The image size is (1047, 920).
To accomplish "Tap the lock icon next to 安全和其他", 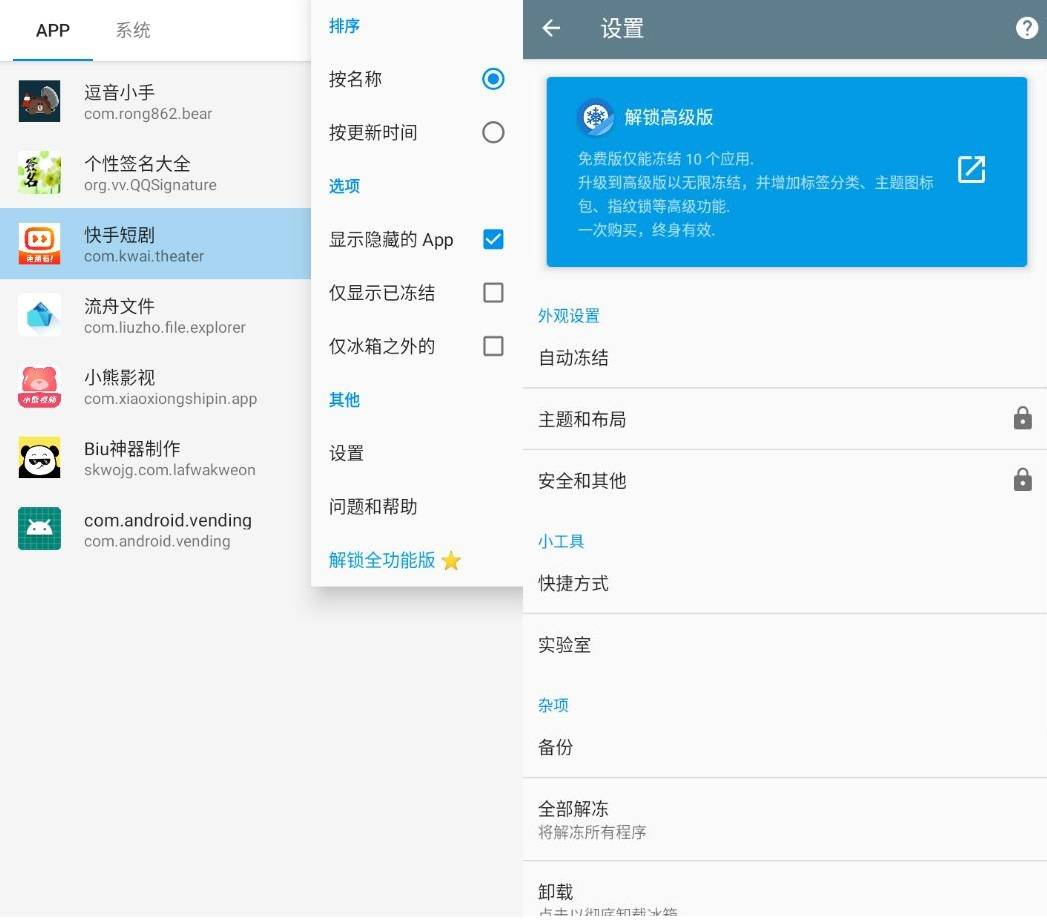I will (1022, 480).
